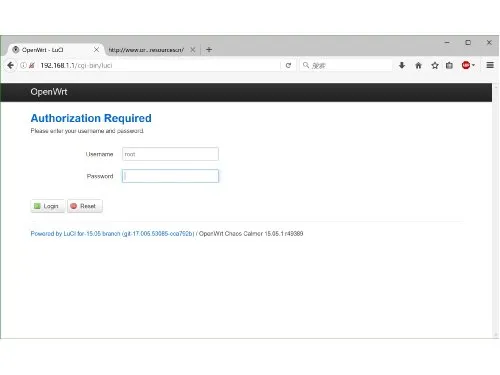Click the browser back arrow button
Viewport: 500px width, 375px height.
tap(10, 65)
